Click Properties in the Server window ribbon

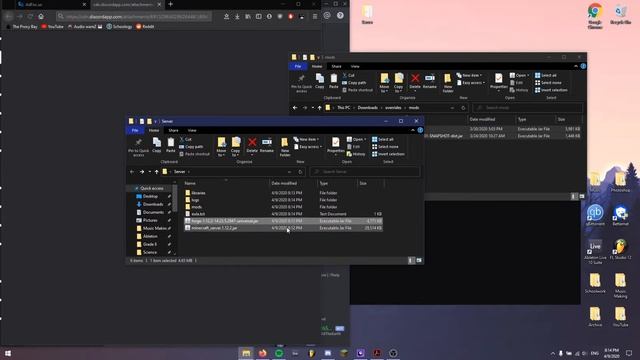(x=336, y=145)
